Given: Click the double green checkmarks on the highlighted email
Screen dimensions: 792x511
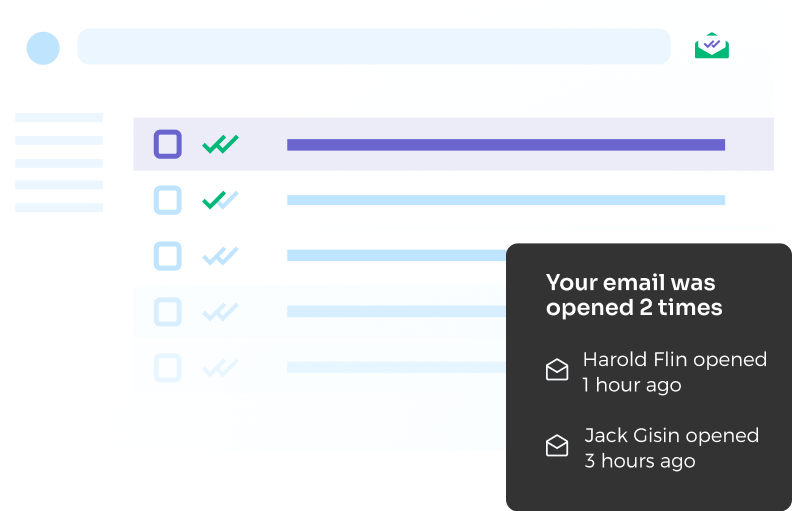Looking at the screenshot, I should [220, 144].
